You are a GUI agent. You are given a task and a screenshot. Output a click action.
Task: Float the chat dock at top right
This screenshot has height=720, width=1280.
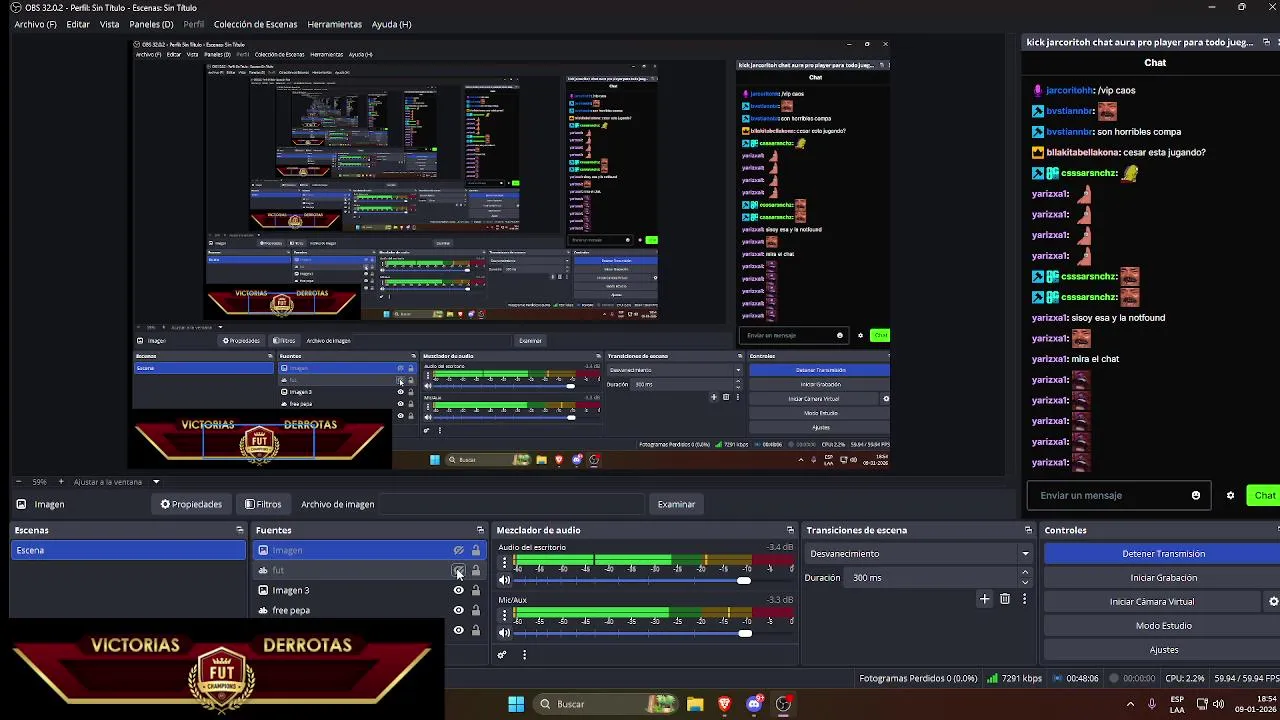1266,42
